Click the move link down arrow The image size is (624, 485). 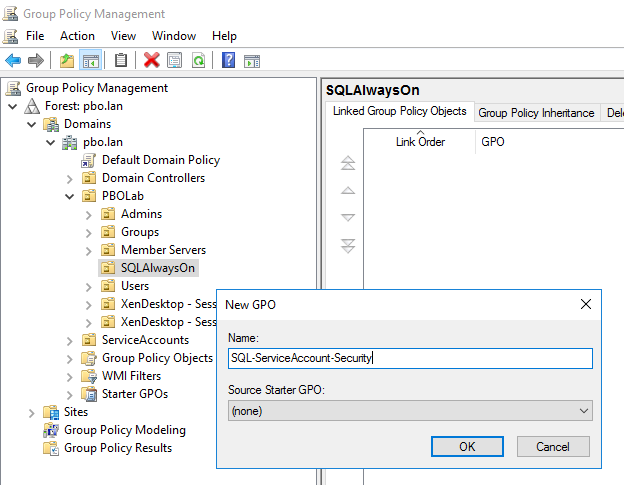pos(348,217)
